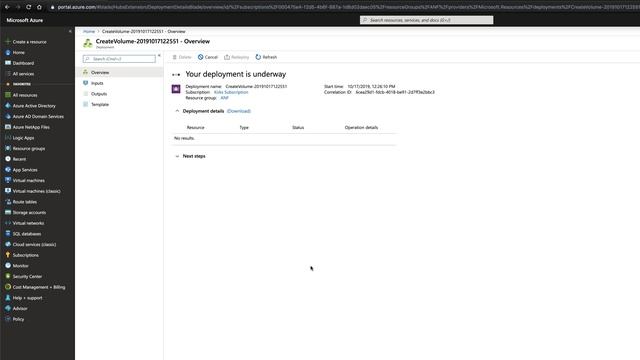Select the Overview menu item

tap(119, 72)
